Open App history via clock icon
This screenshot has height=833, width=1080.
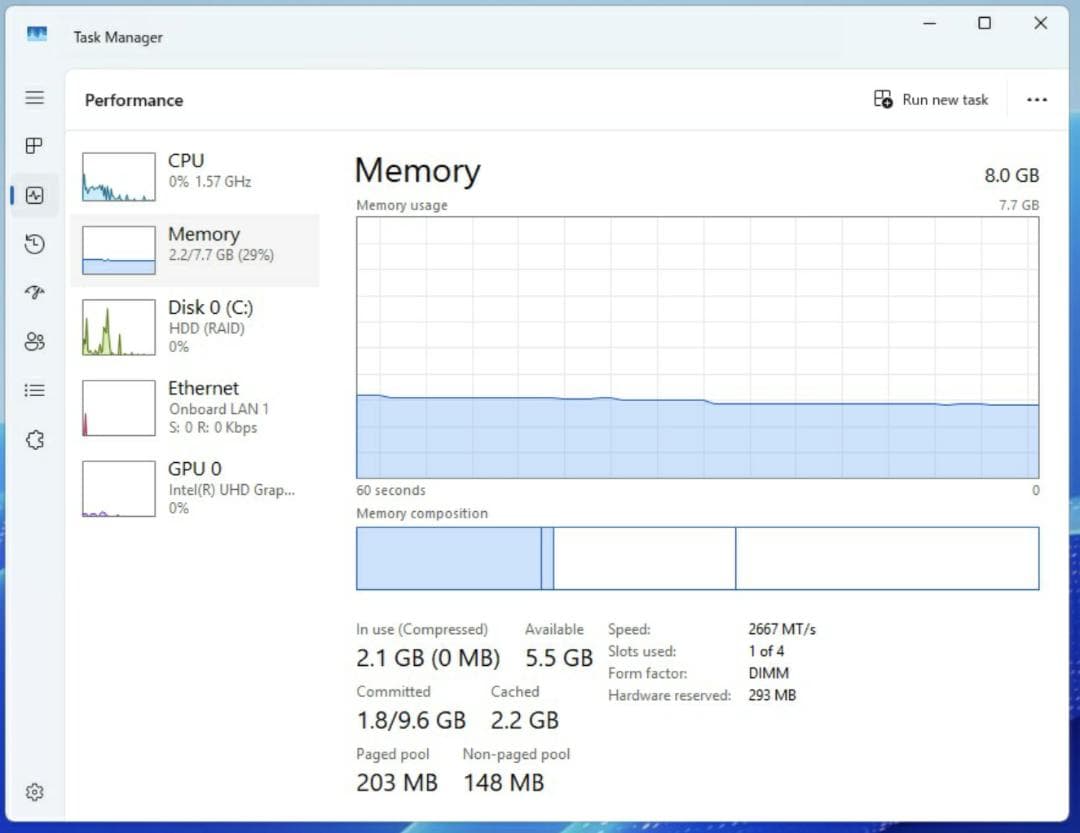tap(34, 244)
